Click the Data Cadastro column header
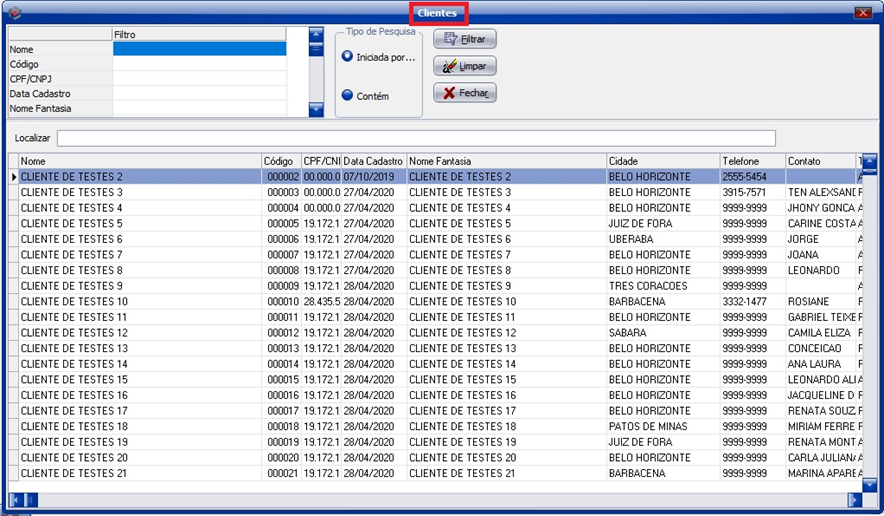Screen dimensions: 884x516 tap(373, 161)
